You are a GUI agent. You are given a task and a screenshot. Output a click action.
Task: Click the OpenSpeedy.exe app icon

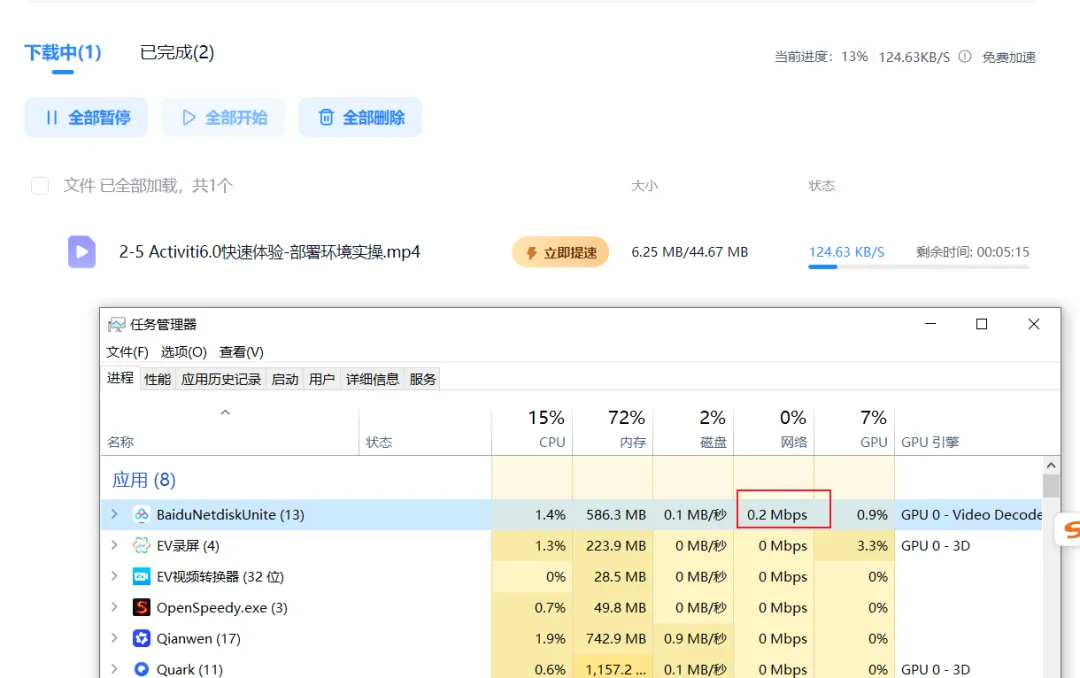(141, 608)
